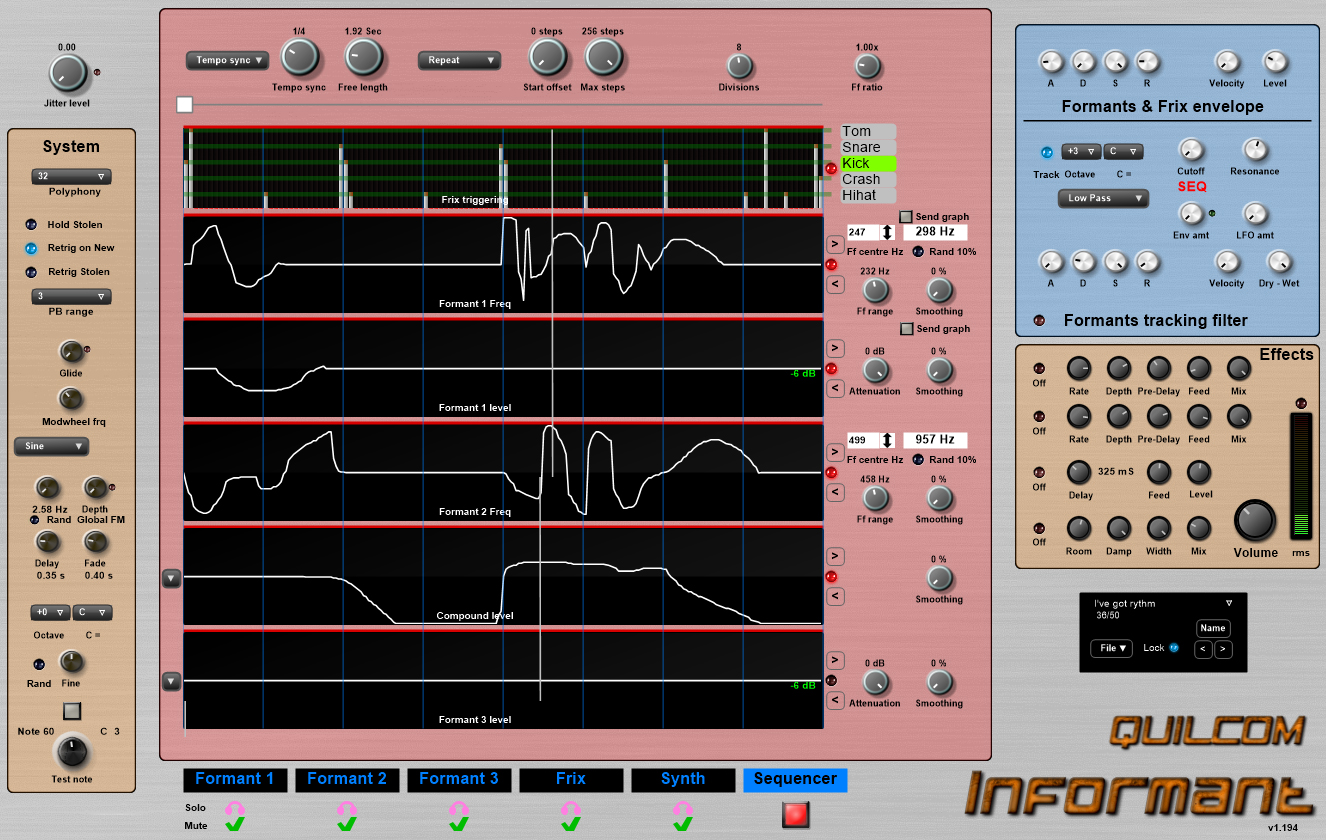Solo Formant 2 with its headphone icon
Image resolution: width=1326 pixels, height=840 pixels.
click(x=346, y=808)
